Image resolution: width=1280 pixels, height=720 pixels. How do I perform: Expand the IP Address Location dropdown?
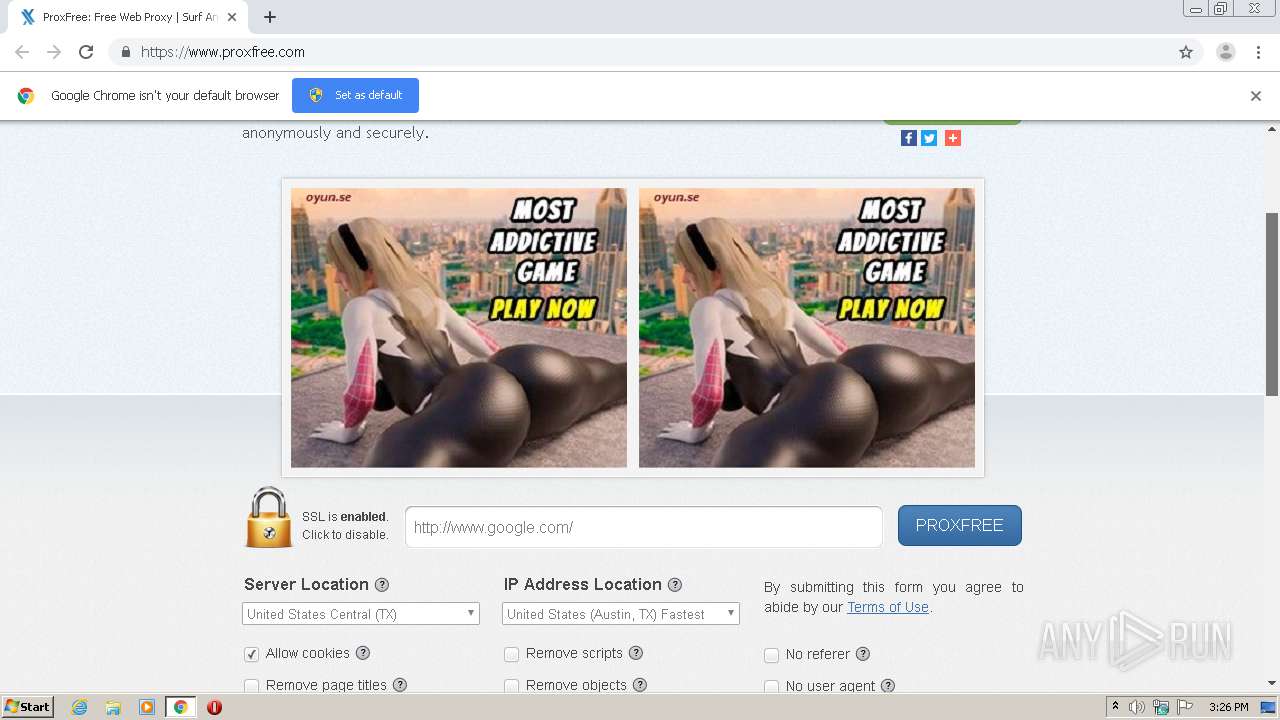[621, 614]
